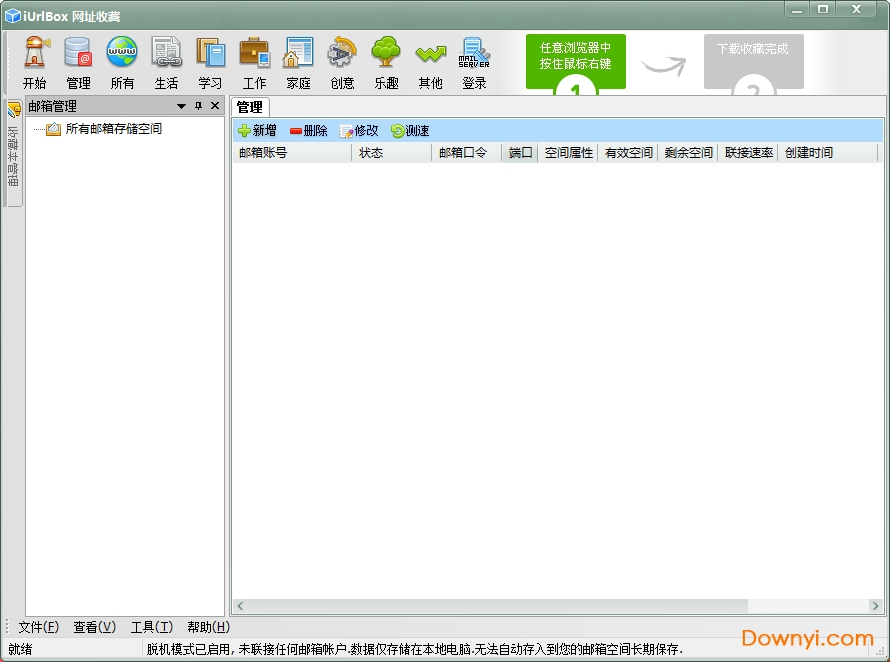Open the 邮箱管理 panel dropdown arrow
890x662 pixels.
click(183, 105)
